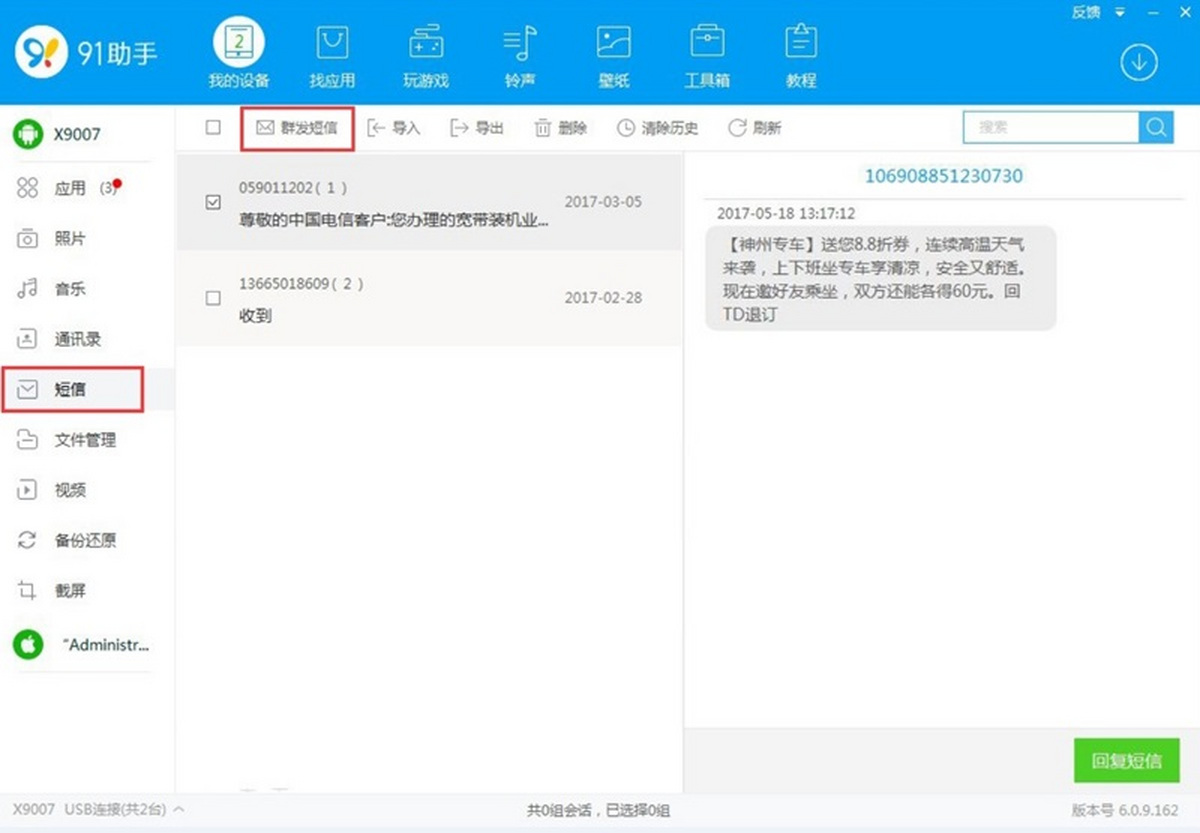Screen dimensions: 1200x833
Task: Open 通讯录 contacts in sidebar
Action: 60,339
